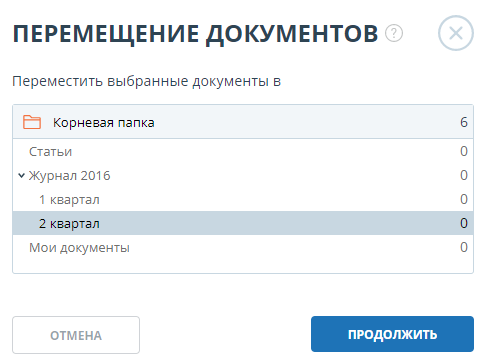Click the Перемещение документов heading
This screenshot has width=490, height=362.
click(195, 34)
